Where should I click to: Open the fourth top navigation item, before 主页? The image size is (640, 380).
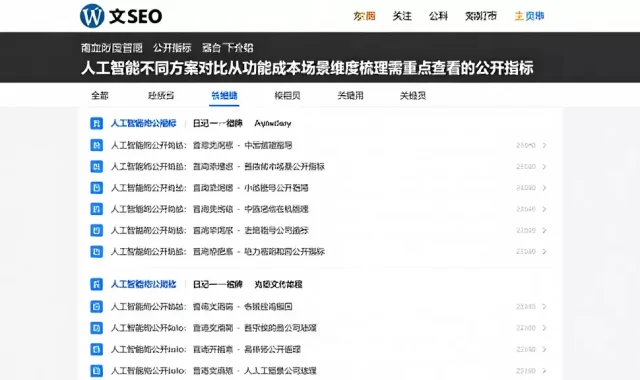click(481, 16)
